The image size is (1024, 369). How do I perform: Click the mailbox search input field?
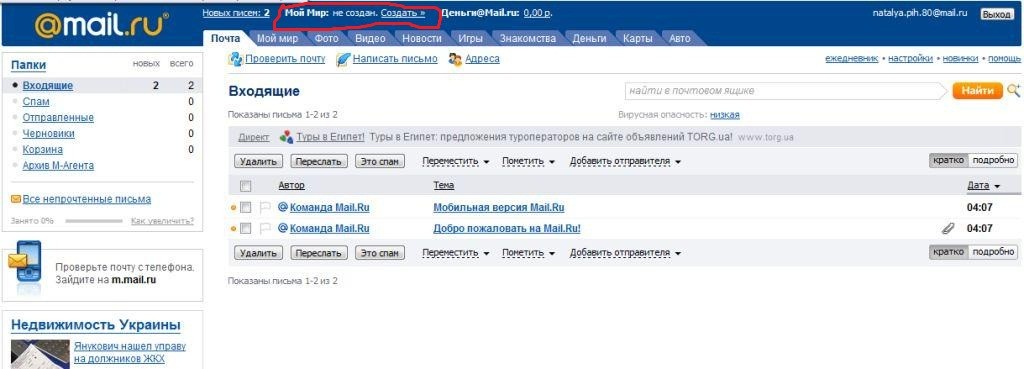pos(785,91)
